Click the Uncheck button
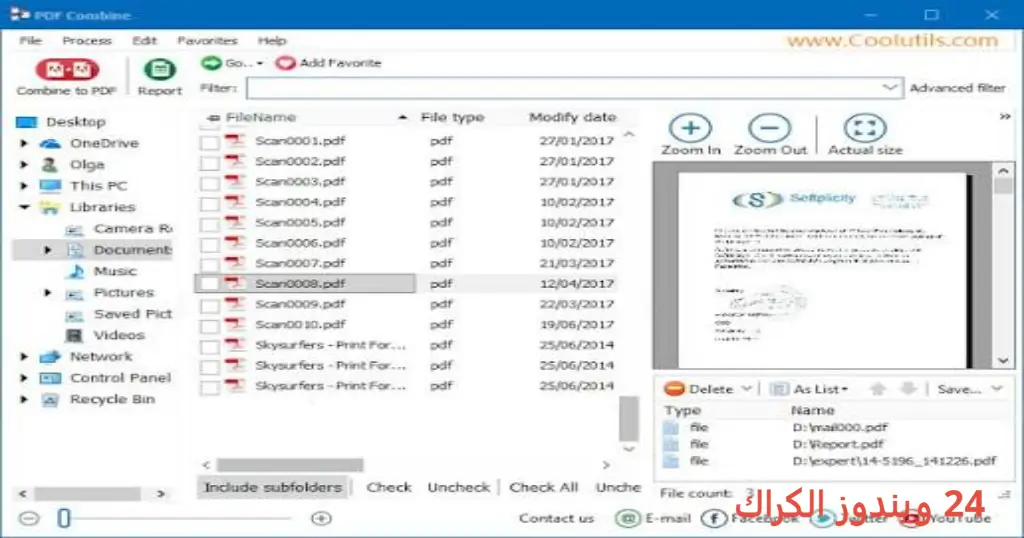 coord(458,487)
